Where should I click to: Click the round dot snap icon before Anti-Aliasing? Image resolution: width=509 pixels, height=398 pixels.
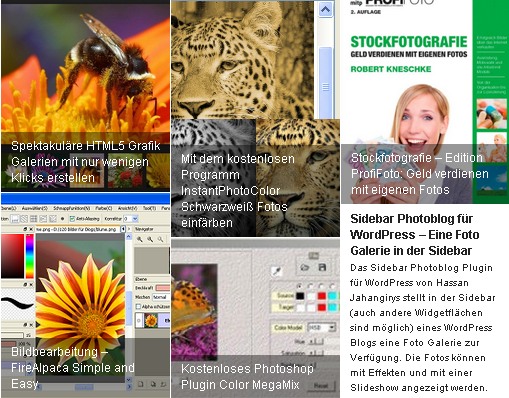[62, 219]
